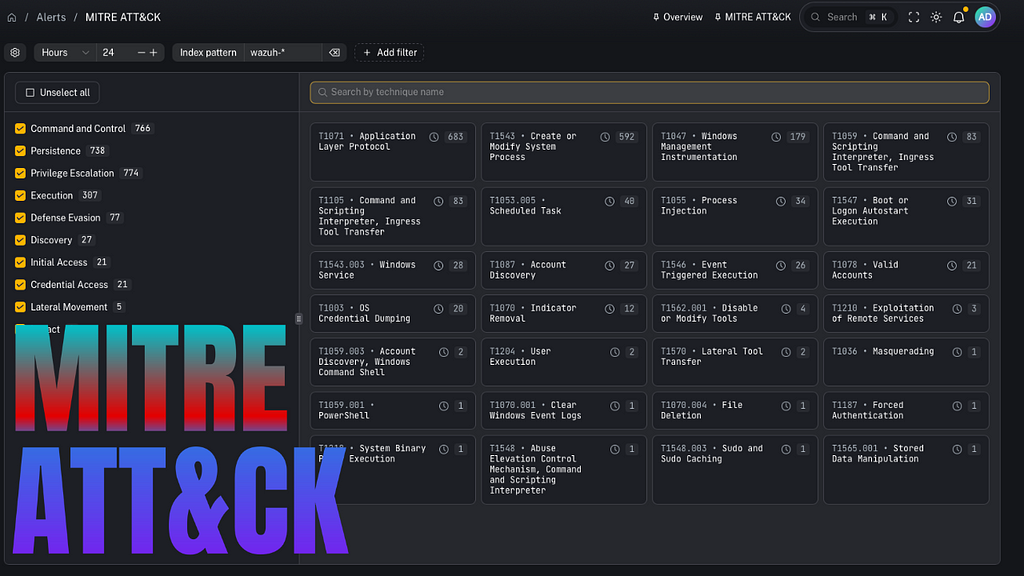Screen dimensions: 1024x576
Task: Click the Add filter button
Action: click(x=389, y=52)
